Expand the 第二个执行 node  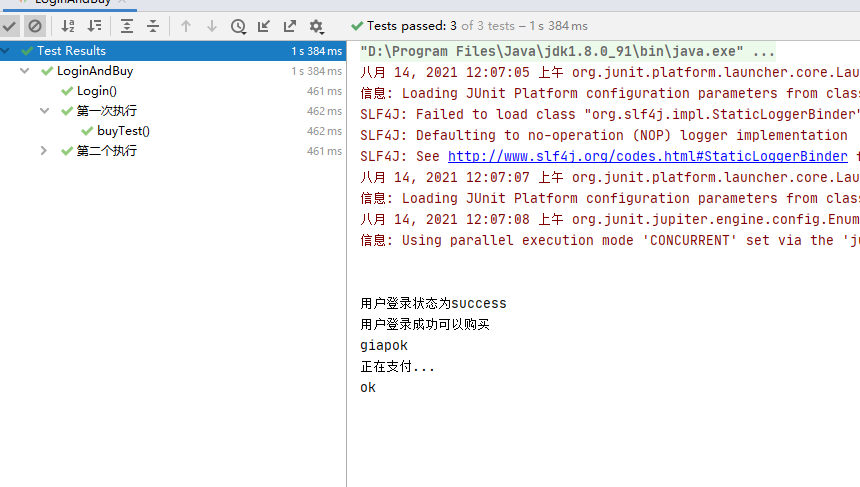click(x=44, y=151)
